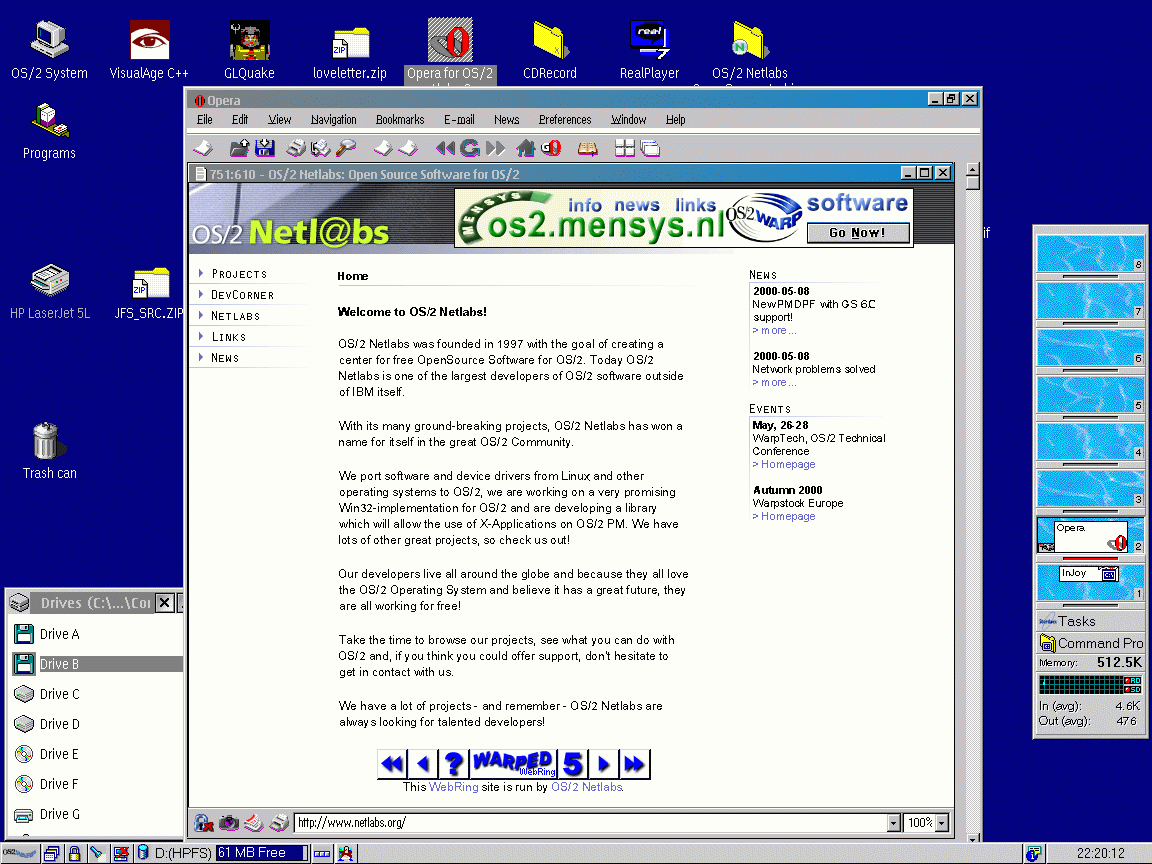Select the CDRecord folder icon

pos(550,51)
